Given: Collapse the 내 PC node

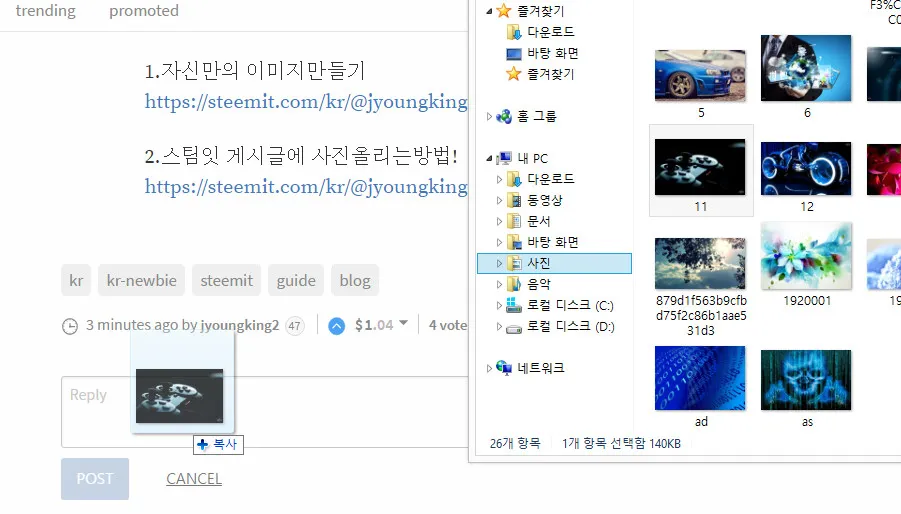Looking at the screenshot, I should 489,159.
